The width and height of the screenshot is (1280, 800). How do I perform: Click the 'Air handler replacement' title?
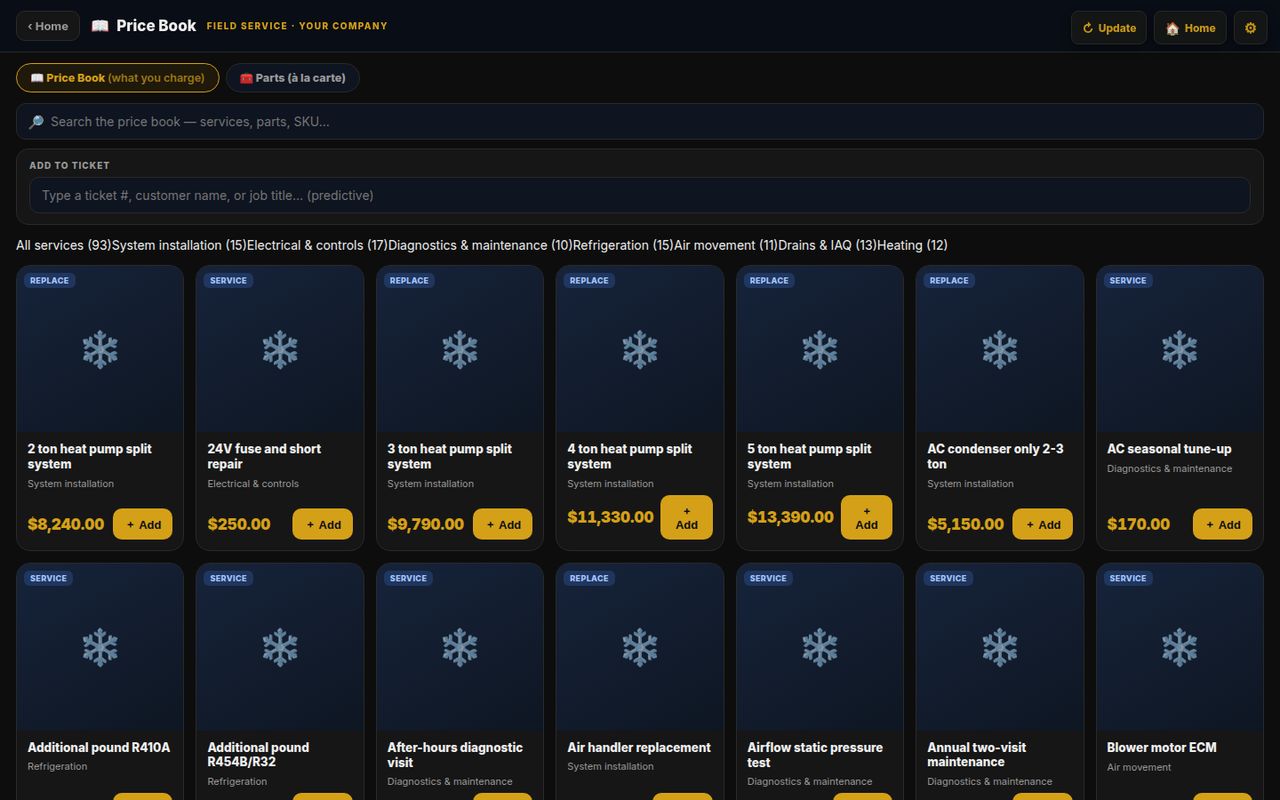(639, 747)
